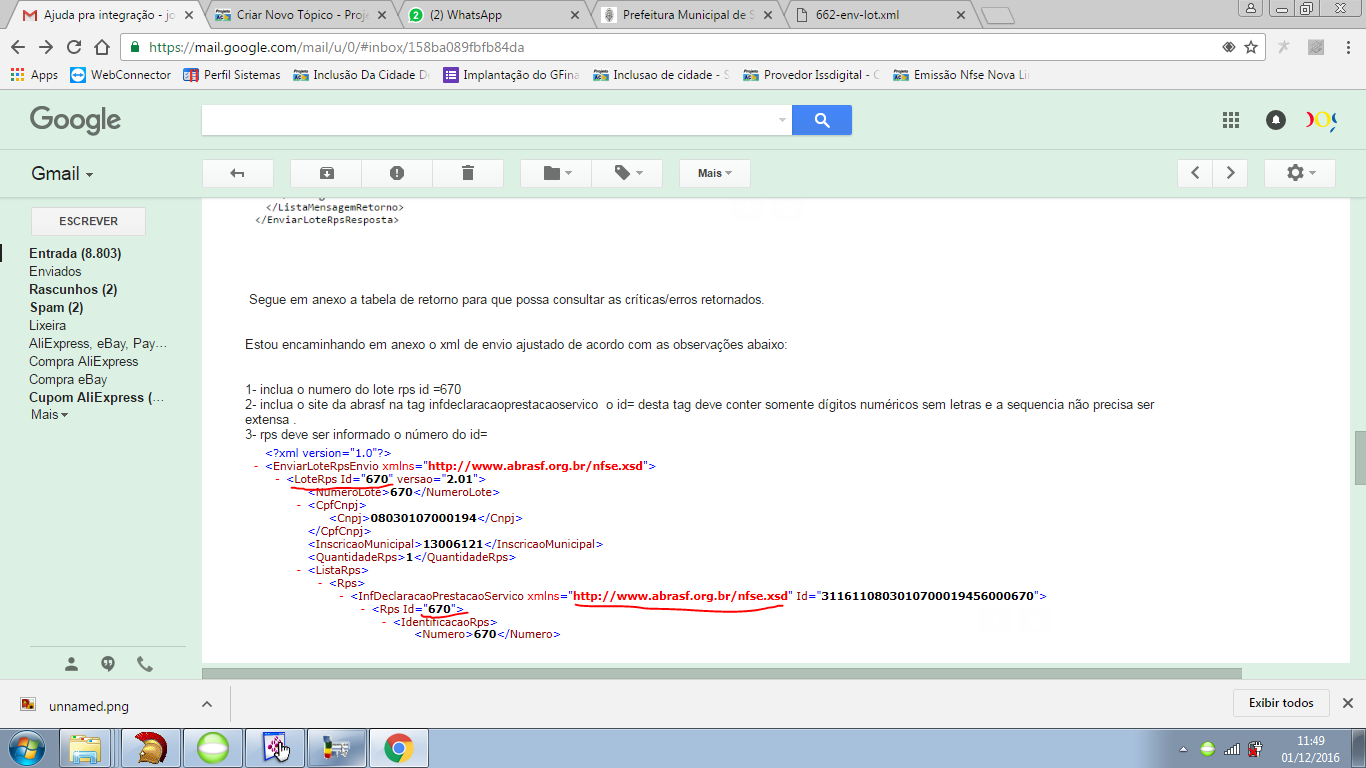Open Hangouts contacts person icon

pyautogui.click(x=71, y=664)
